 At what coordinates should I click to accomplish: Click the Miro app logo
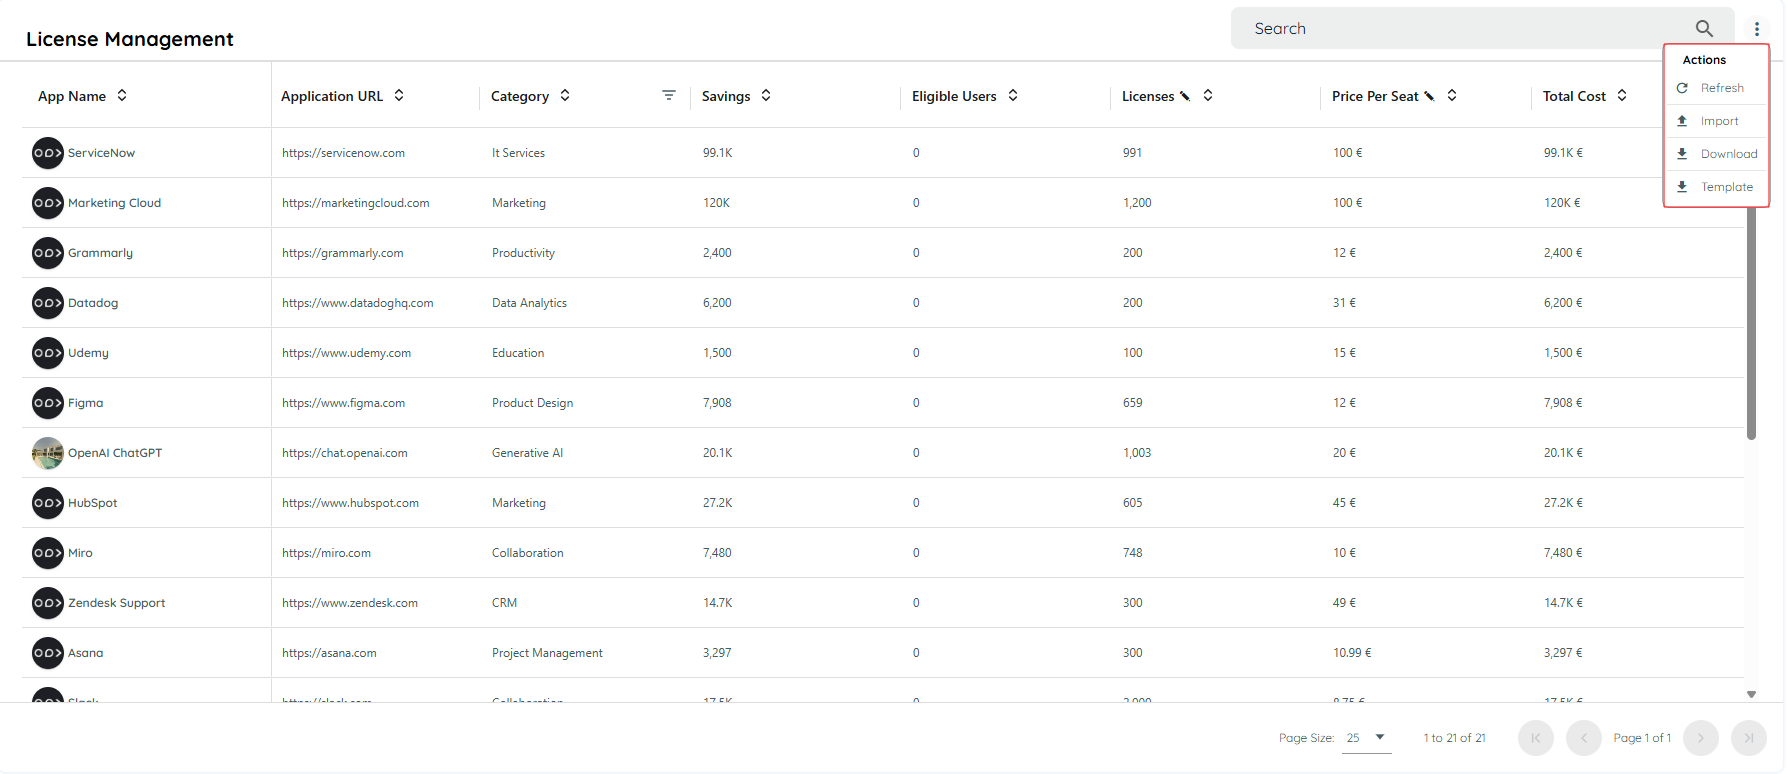coord(48,553)
